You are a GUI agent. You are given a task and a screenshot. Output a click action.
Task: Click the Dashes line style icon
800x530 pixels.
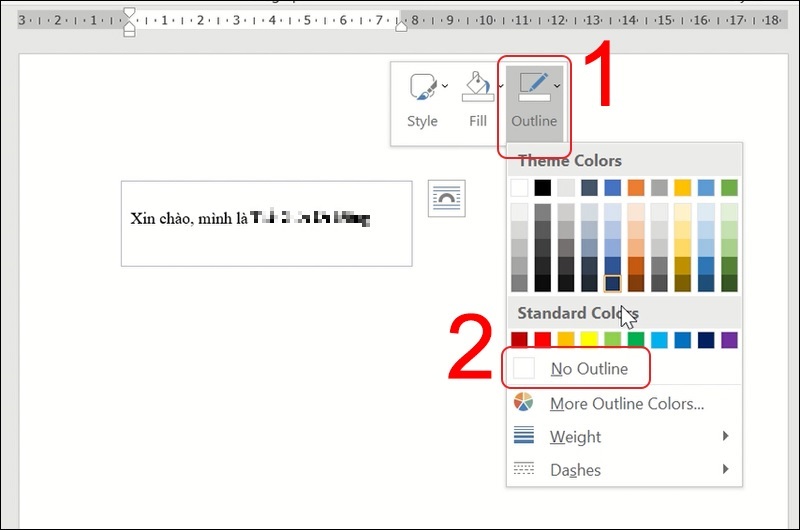pos(523,469)
